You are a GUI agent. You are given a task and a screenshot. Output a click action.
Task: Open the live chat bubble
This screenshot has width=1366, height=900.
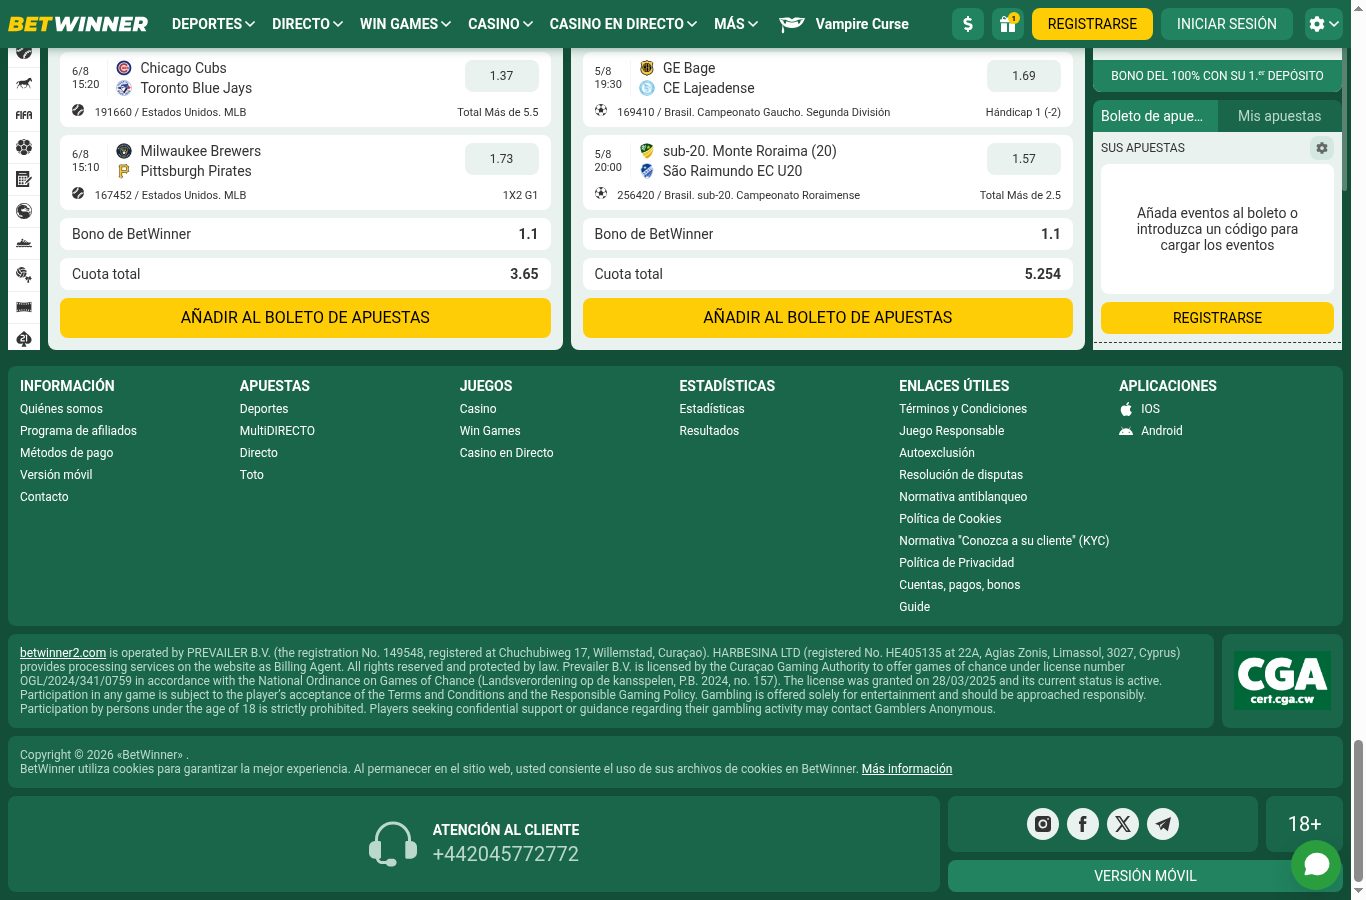point(1316,864)
